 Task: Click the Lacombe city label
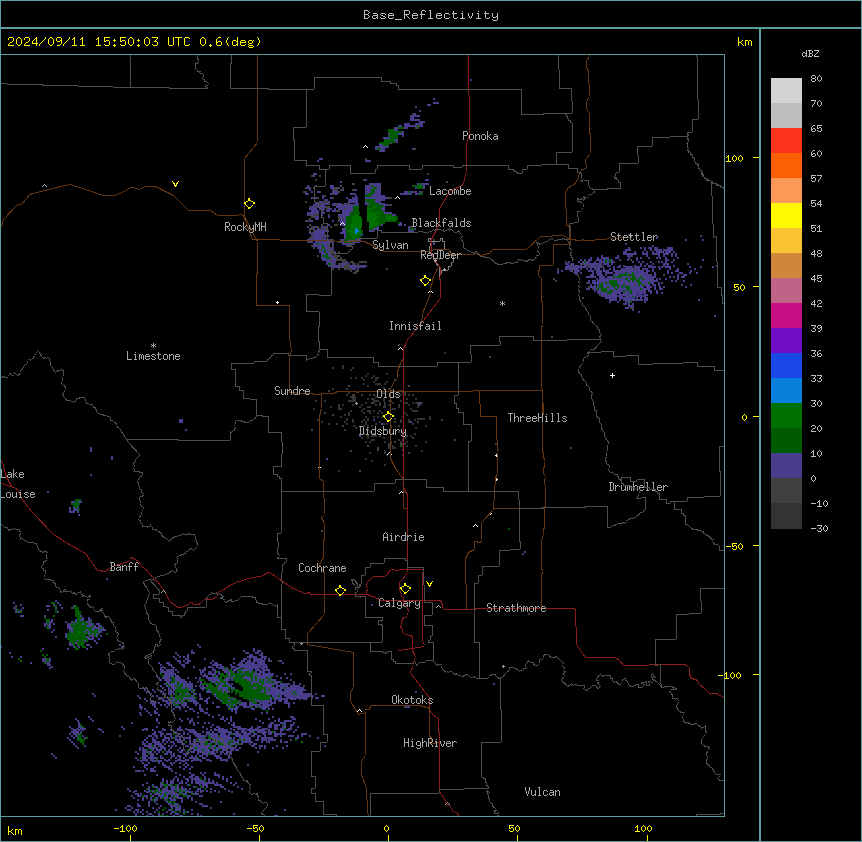point(450,191)
